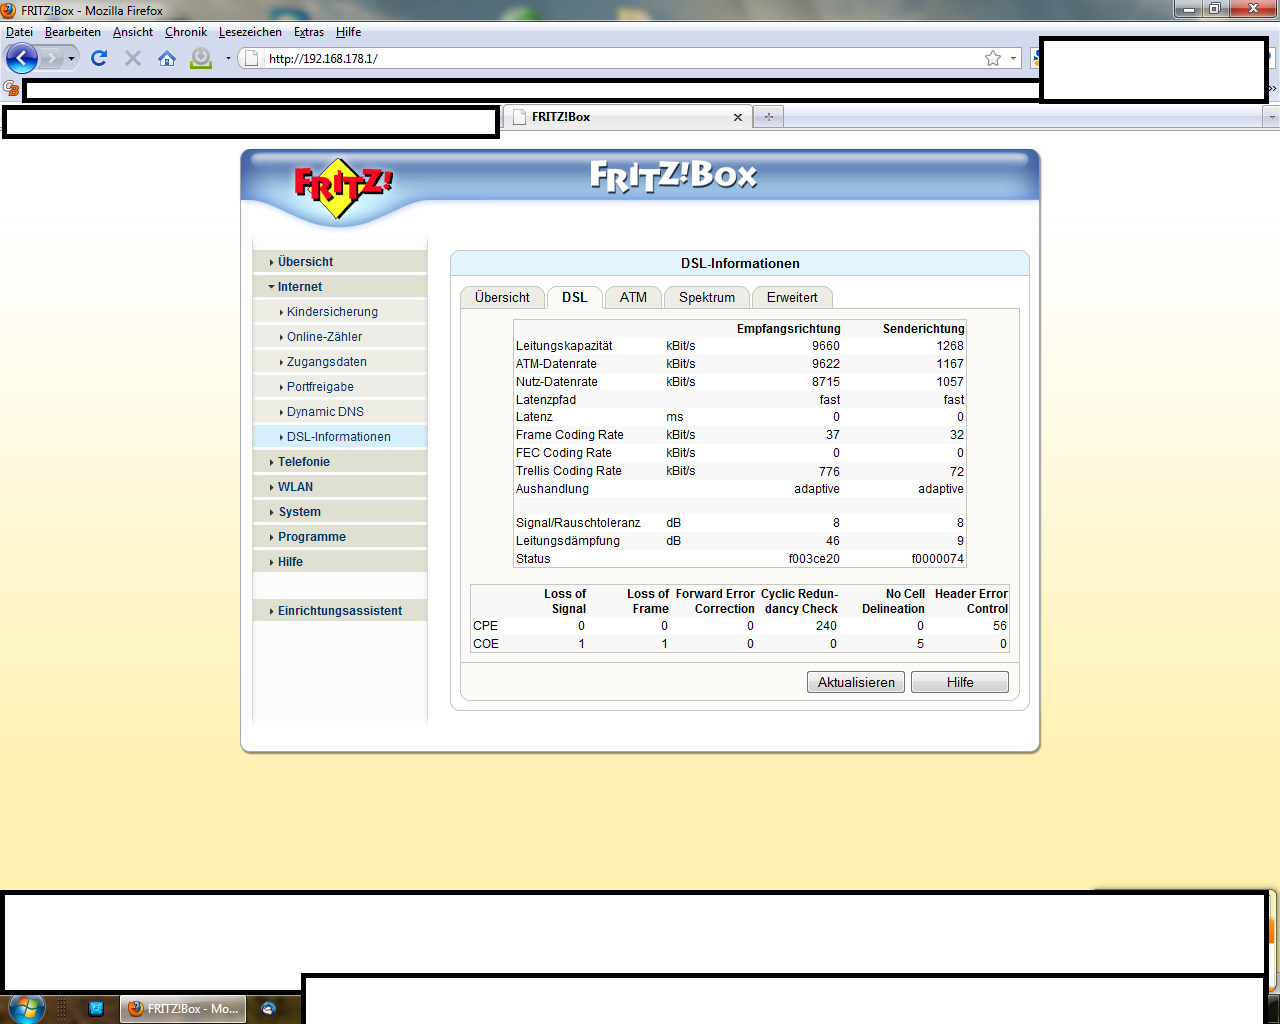
Task: Expand the Programme sidebar section
Action: pos(340,537)
